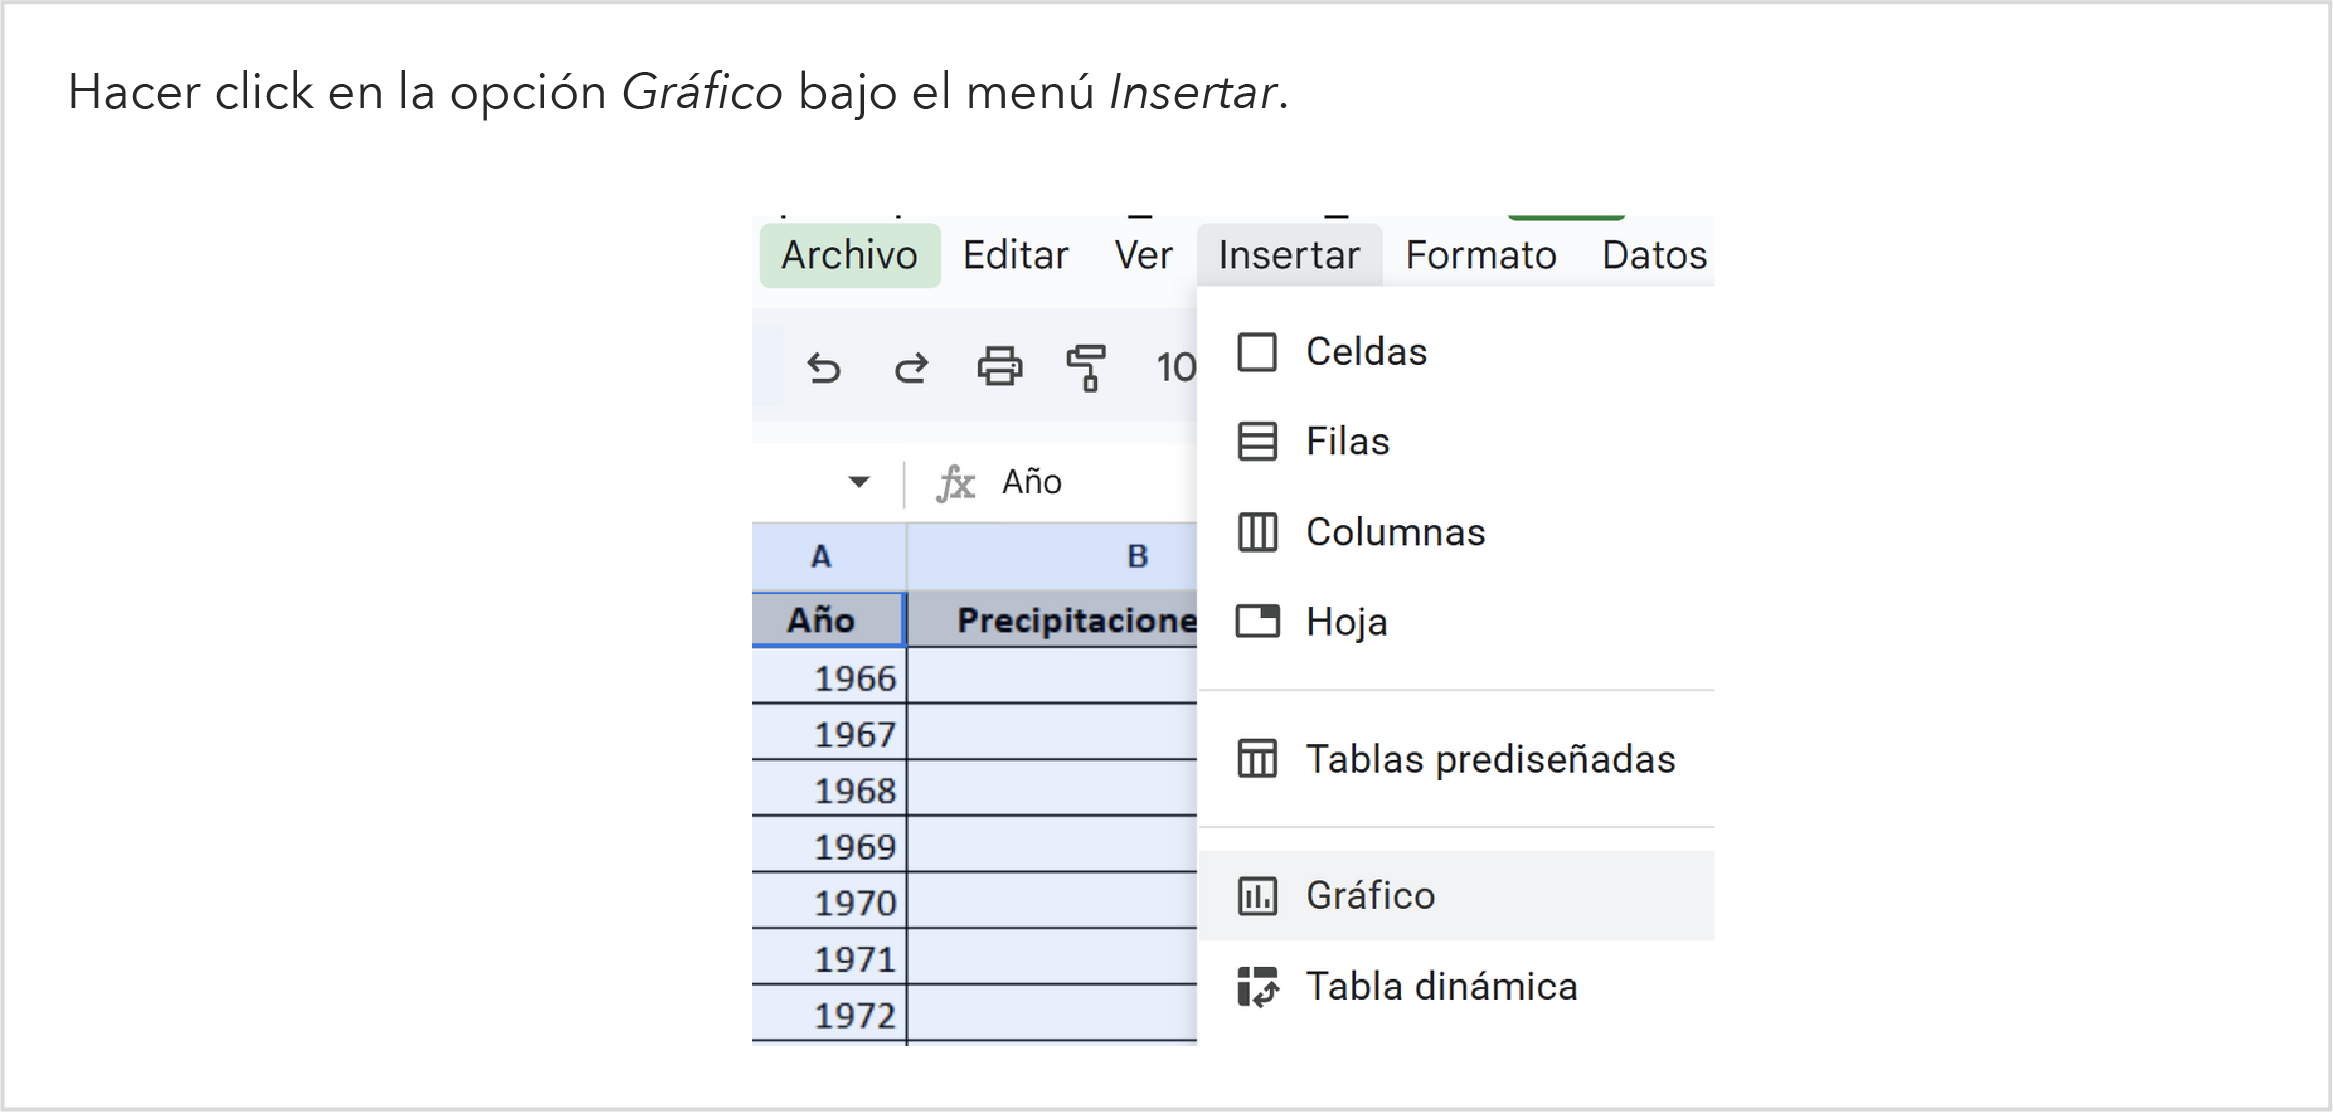This screenshot has width=2333, height=1112.
Task: Click the Columnas columns icon
Action: click(x=1257, y=532)
